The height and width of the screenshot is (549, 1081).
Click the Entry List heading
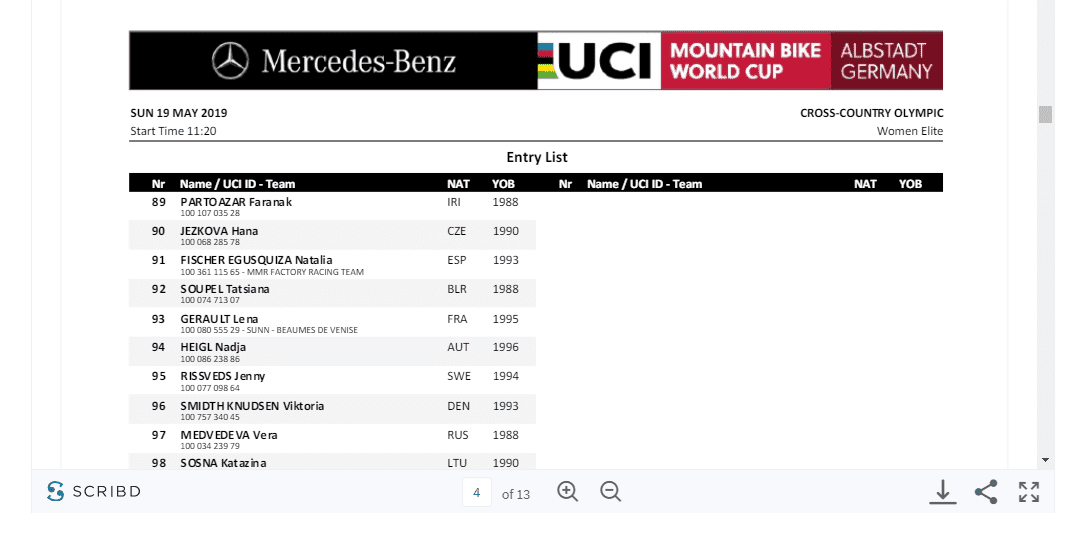(537, 157)
